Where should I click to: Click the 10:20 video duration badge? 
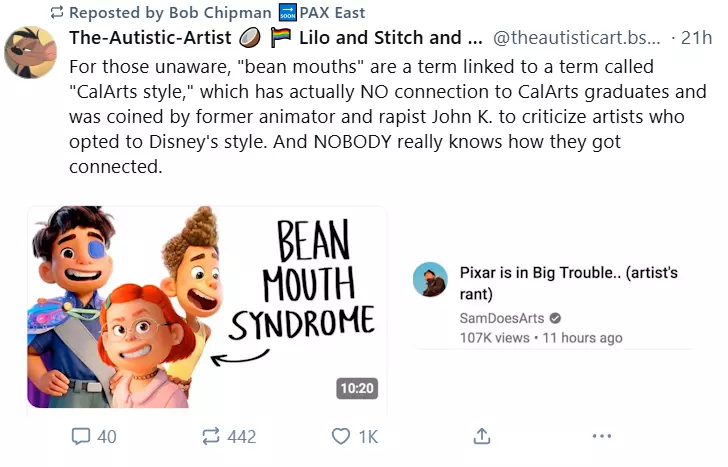(x=357, y=388)
